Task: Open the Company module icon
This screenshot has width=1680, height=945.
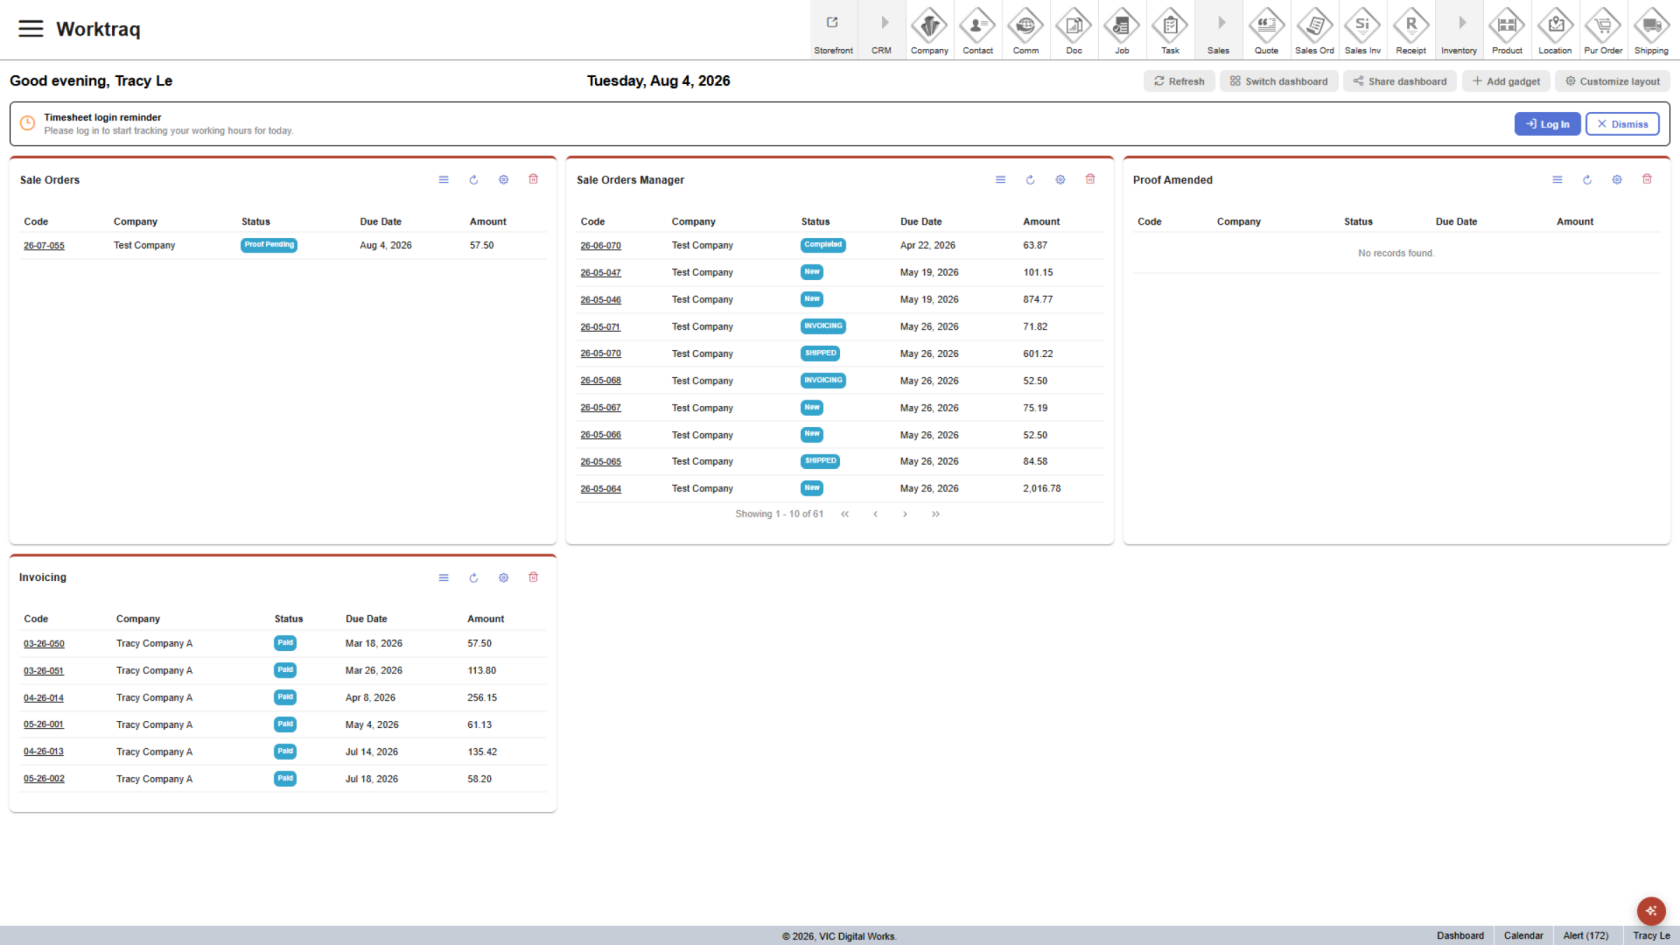Action: click(x=929, y=29)
